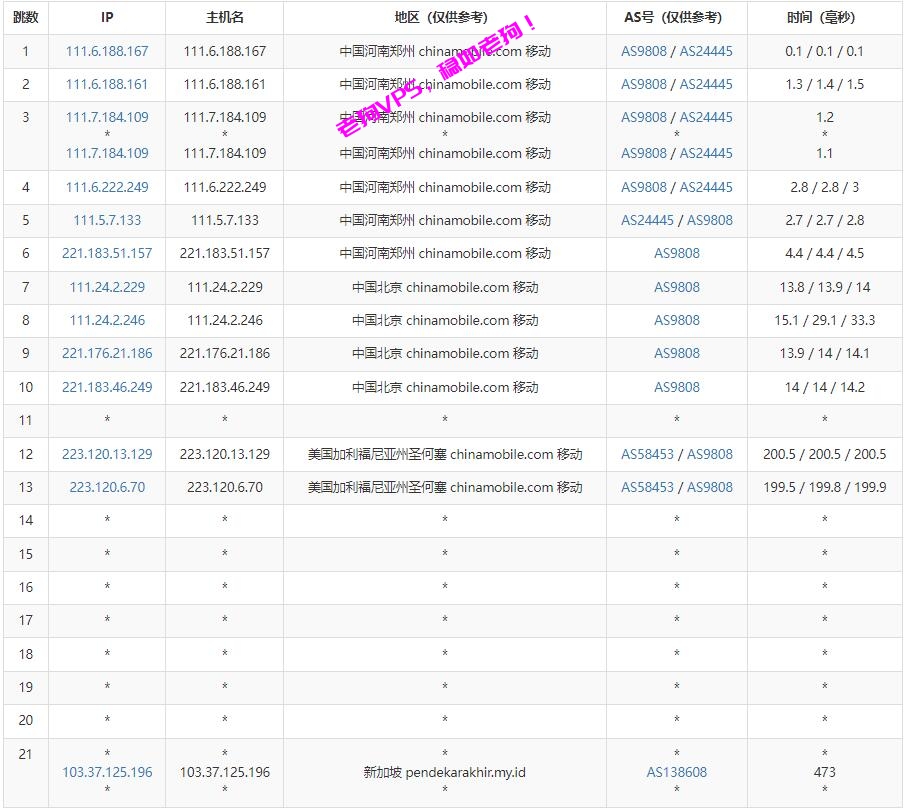Viewport: 905px width, 811px height.
Task: Open the AS9808 link in hop 10 row
Action: pyautogui.click(x=677, y=387)
